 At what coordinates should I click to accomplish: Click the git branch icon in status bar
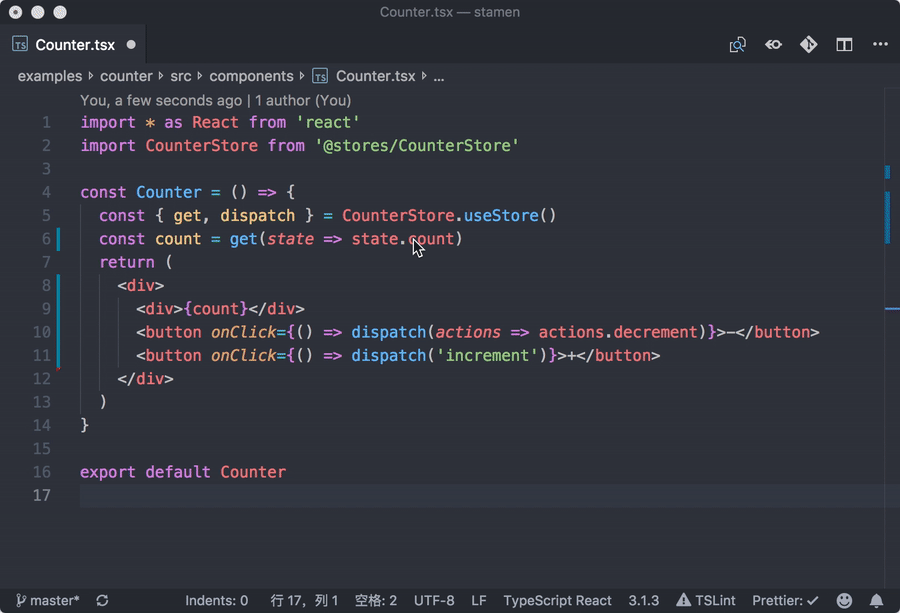21,600
